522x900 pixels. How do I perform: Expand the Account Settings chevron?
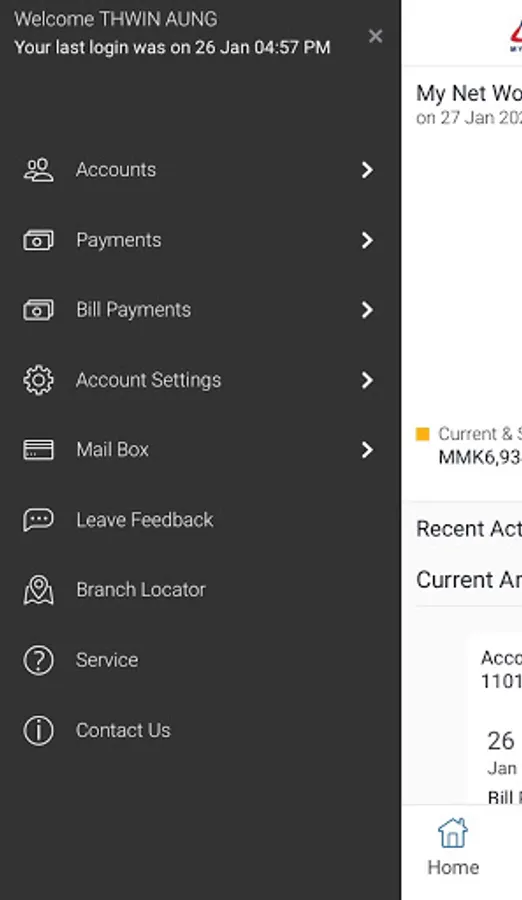click(x=368, y=380)
